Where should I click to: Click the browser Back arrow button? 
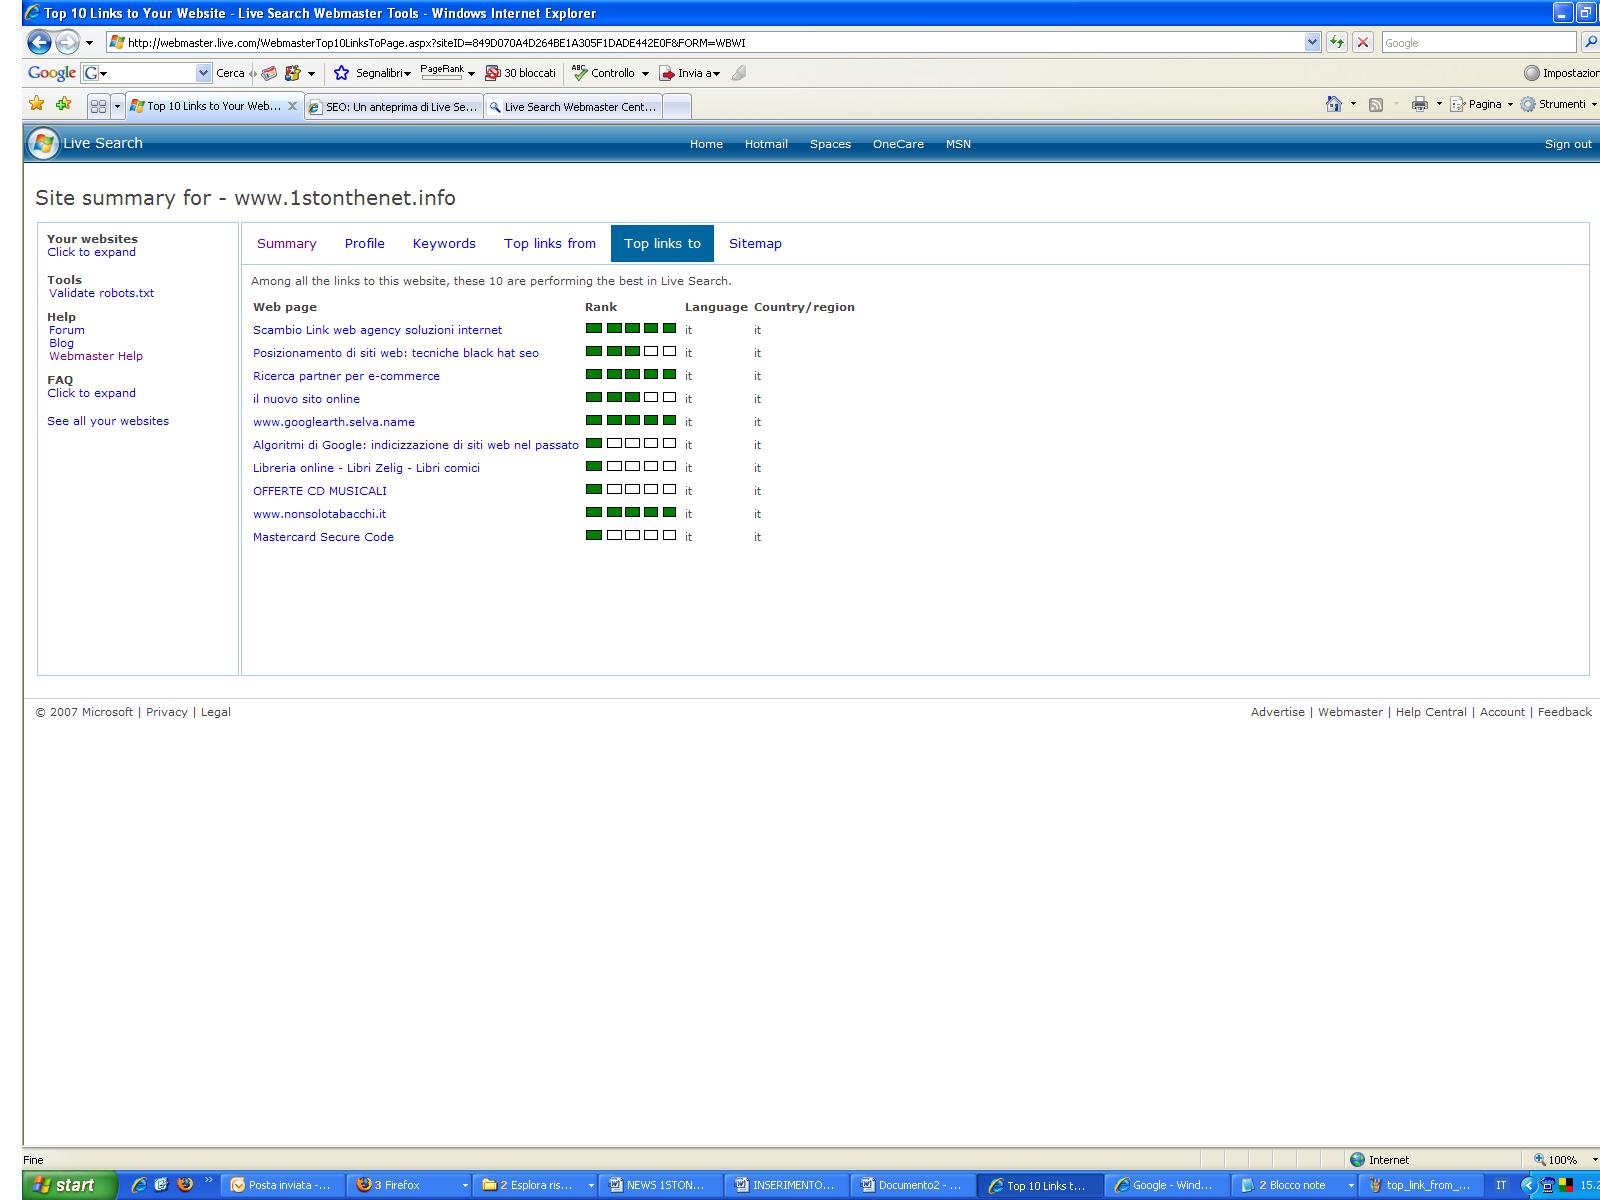point(39,42)
